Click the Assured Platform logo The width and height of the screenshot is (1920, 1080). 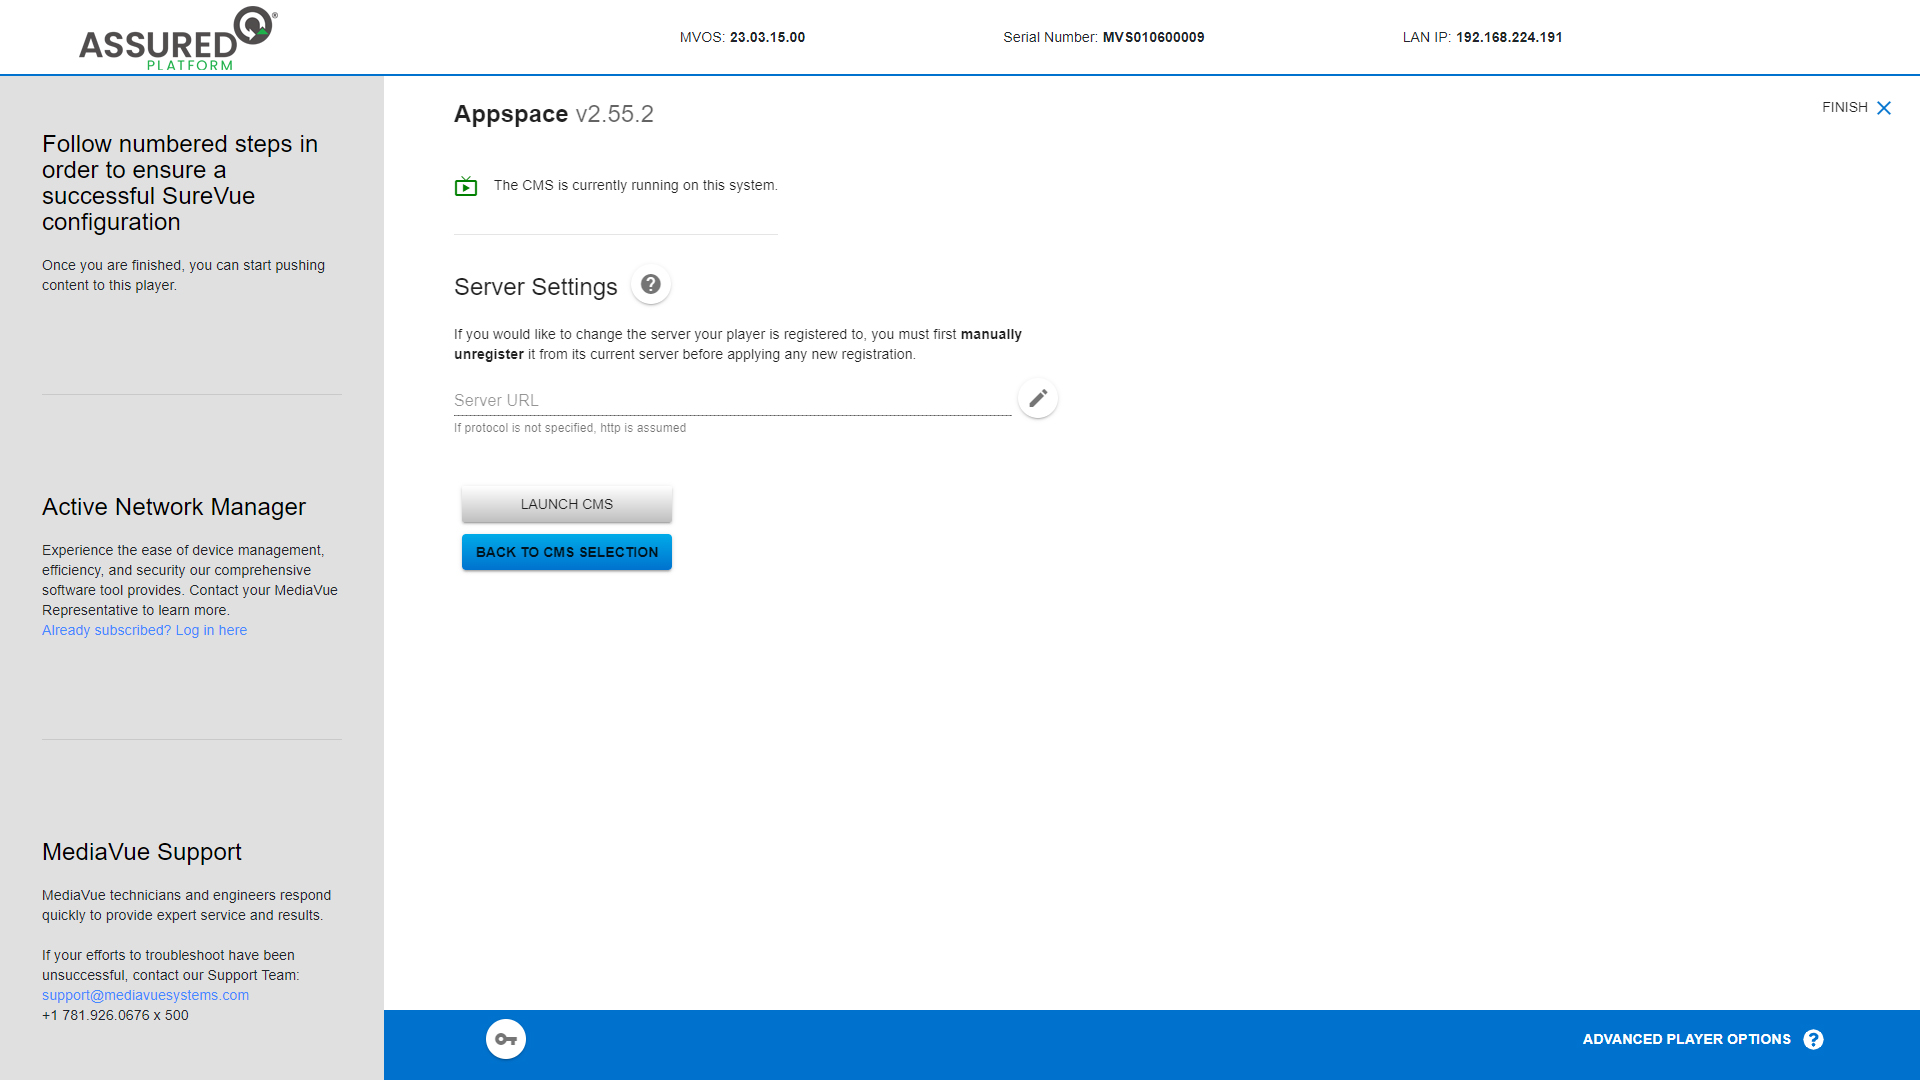178,38
